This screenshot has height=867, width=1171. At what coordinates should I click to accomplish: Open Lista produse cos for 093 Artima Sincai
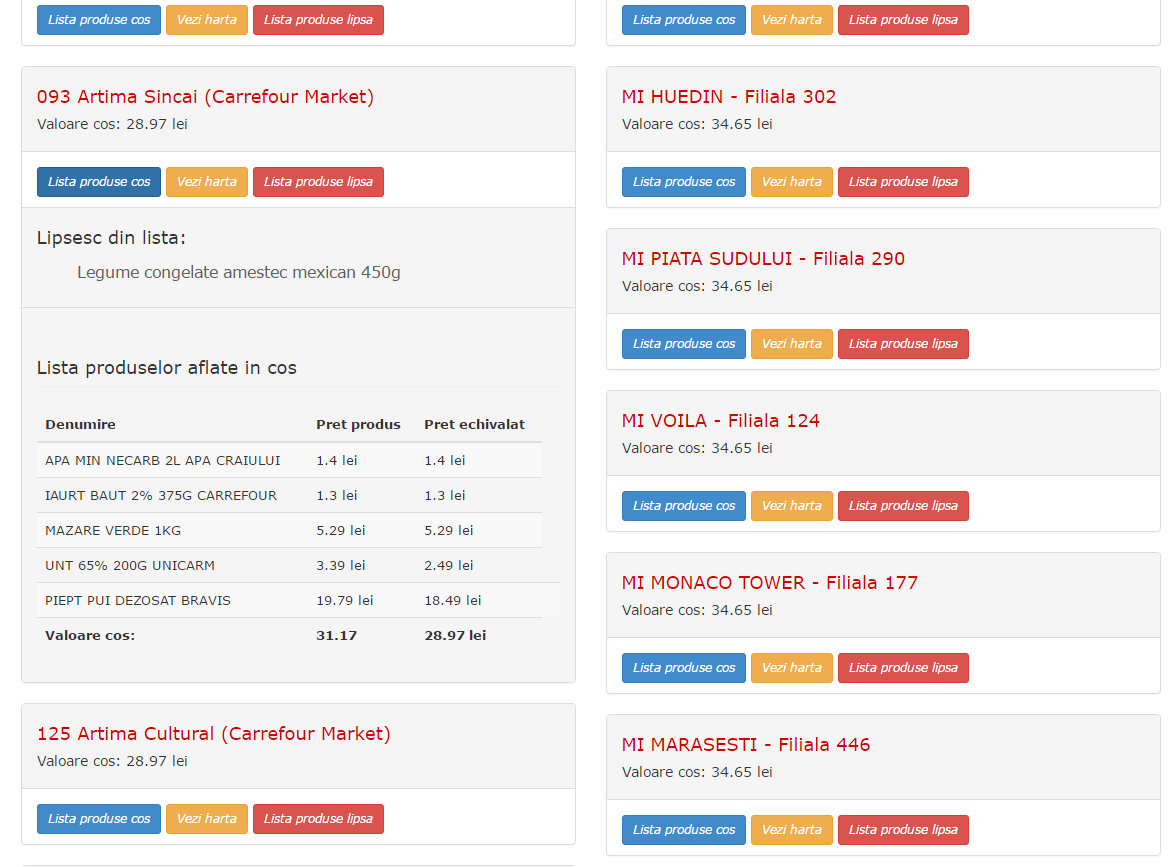pos(99,181)
